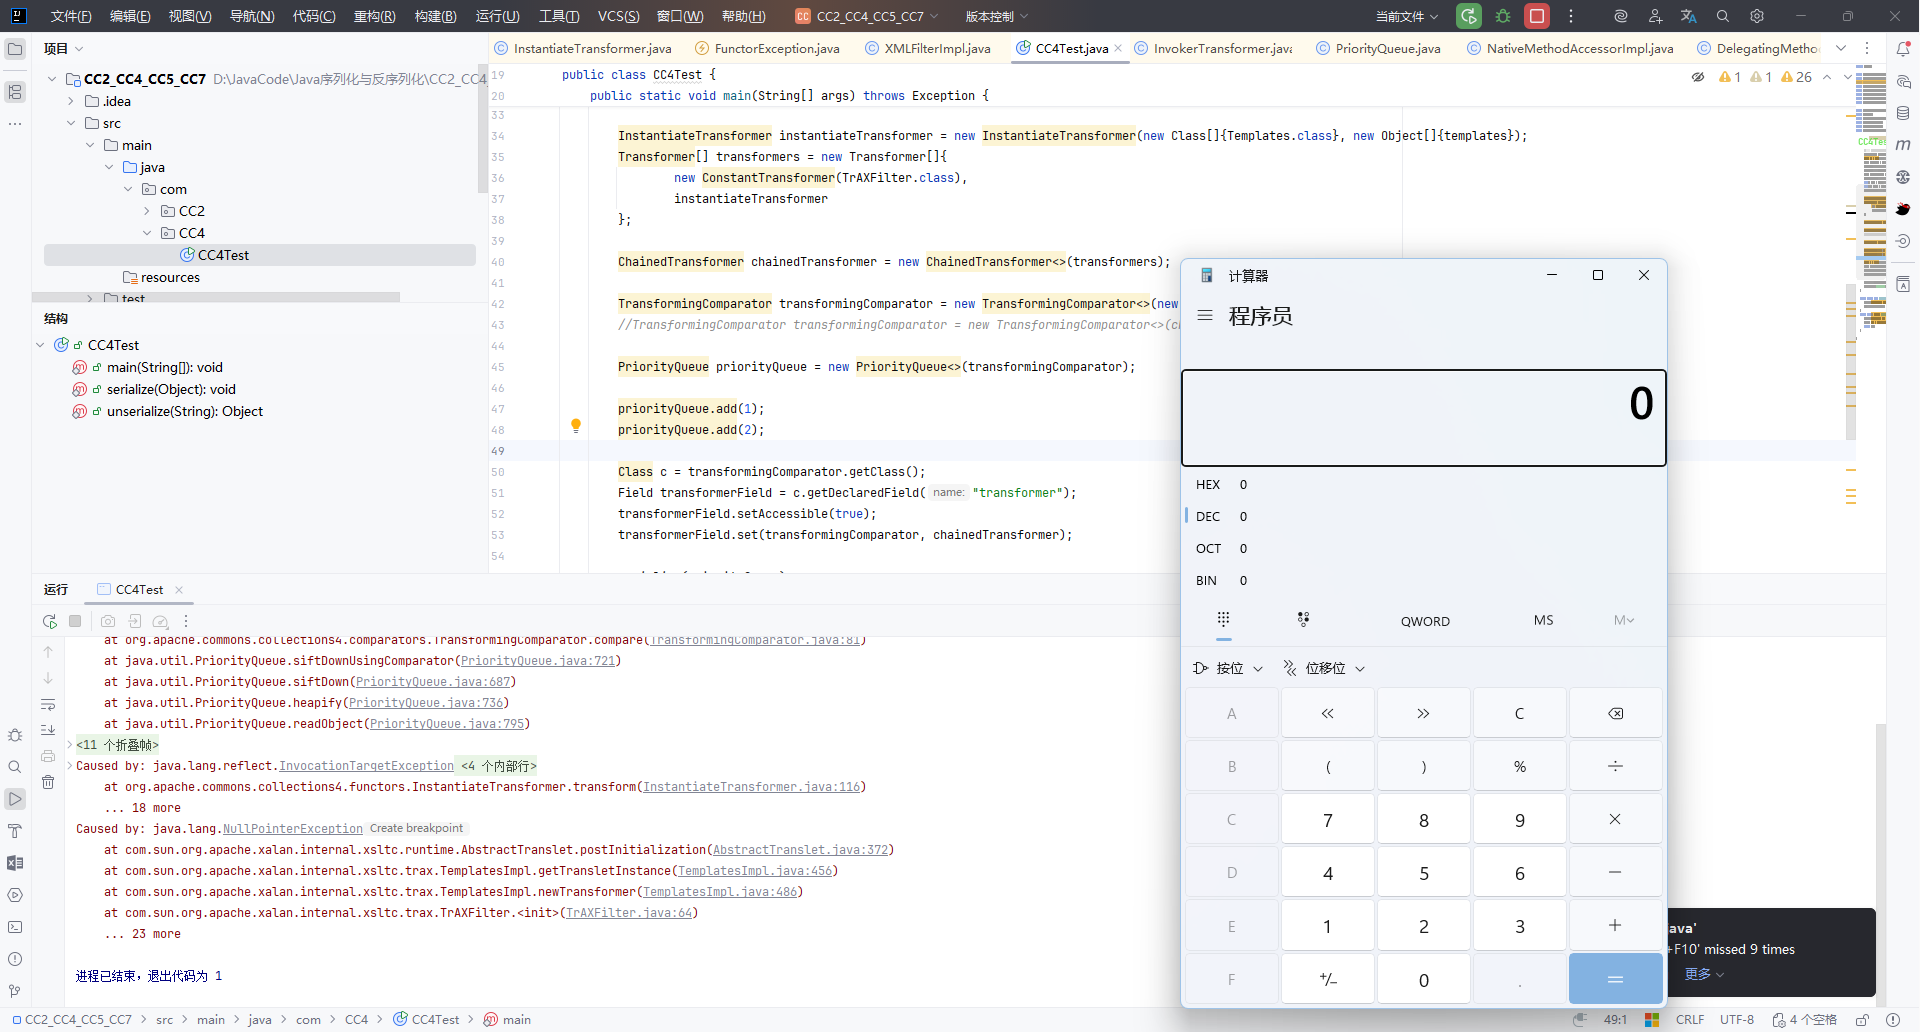1920x1032 pixels.
Task: Open the 运行(U) Run menu
Action: [497, 16]
